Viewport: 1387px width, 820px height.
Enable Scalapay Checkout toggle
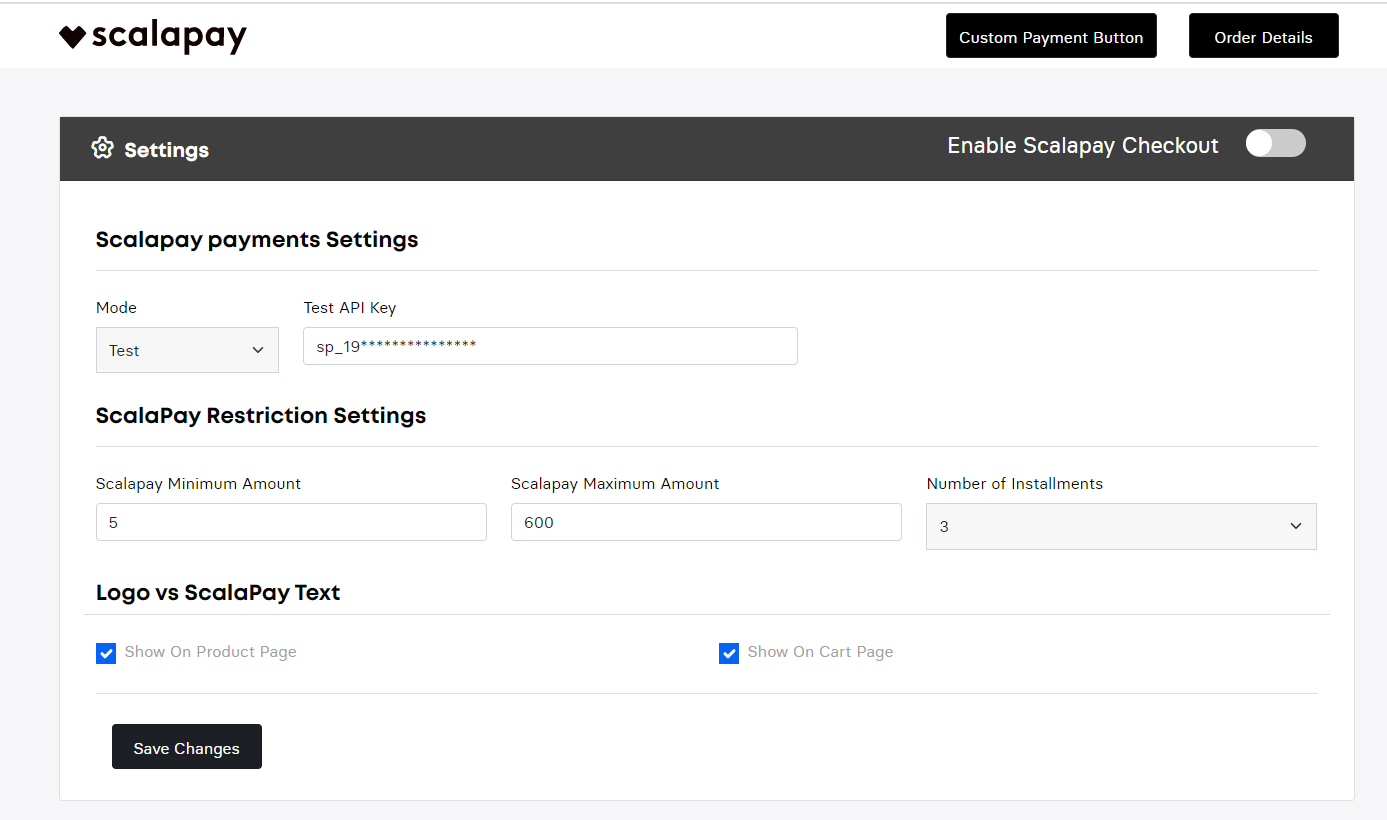1275,144
